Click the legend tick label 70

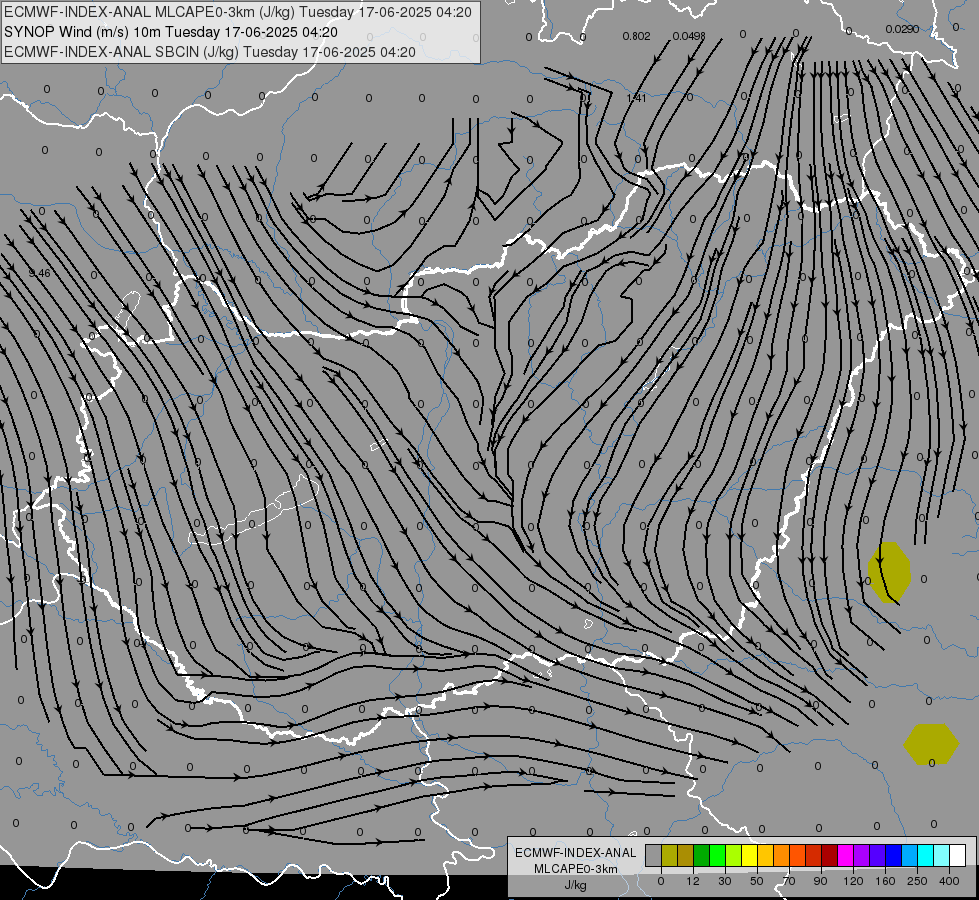[789, 881]
